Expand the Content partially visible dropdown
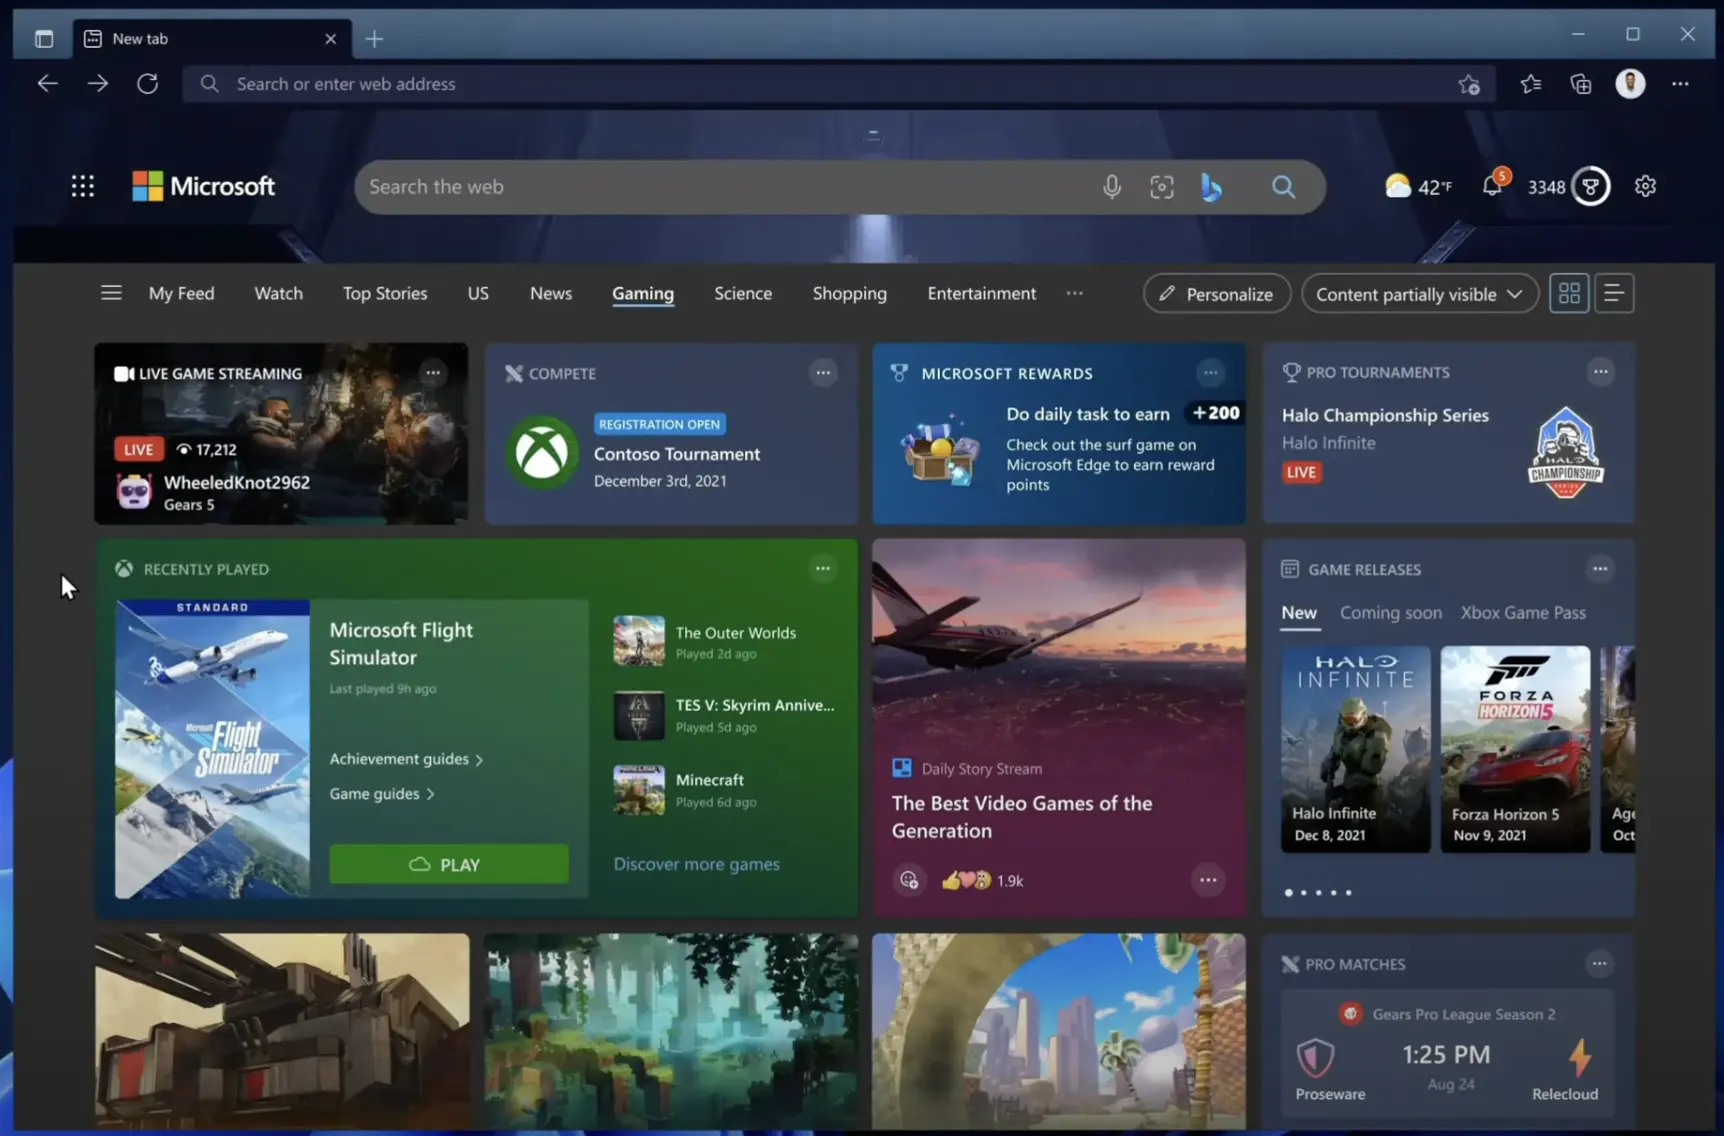Viewport: 1724px width, 1136px height. click(x=1419, y=294)
